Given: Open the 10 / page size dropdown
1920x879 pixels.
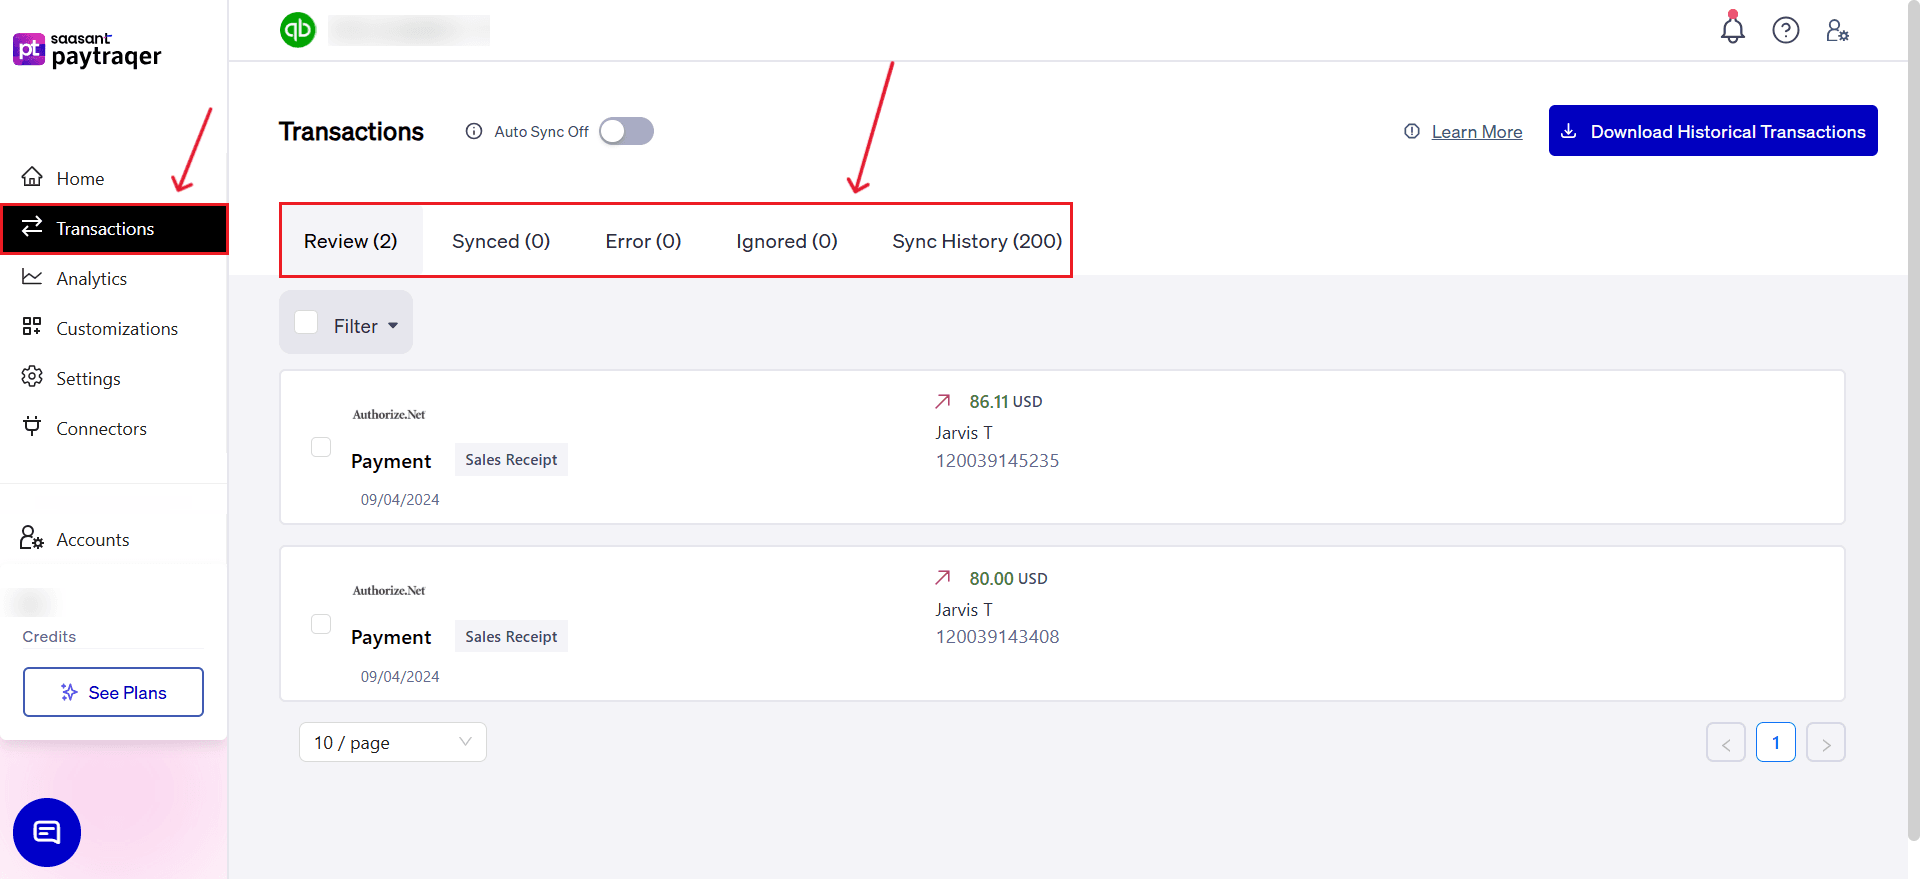Looking at the screenshot, I should click(393, 742).
